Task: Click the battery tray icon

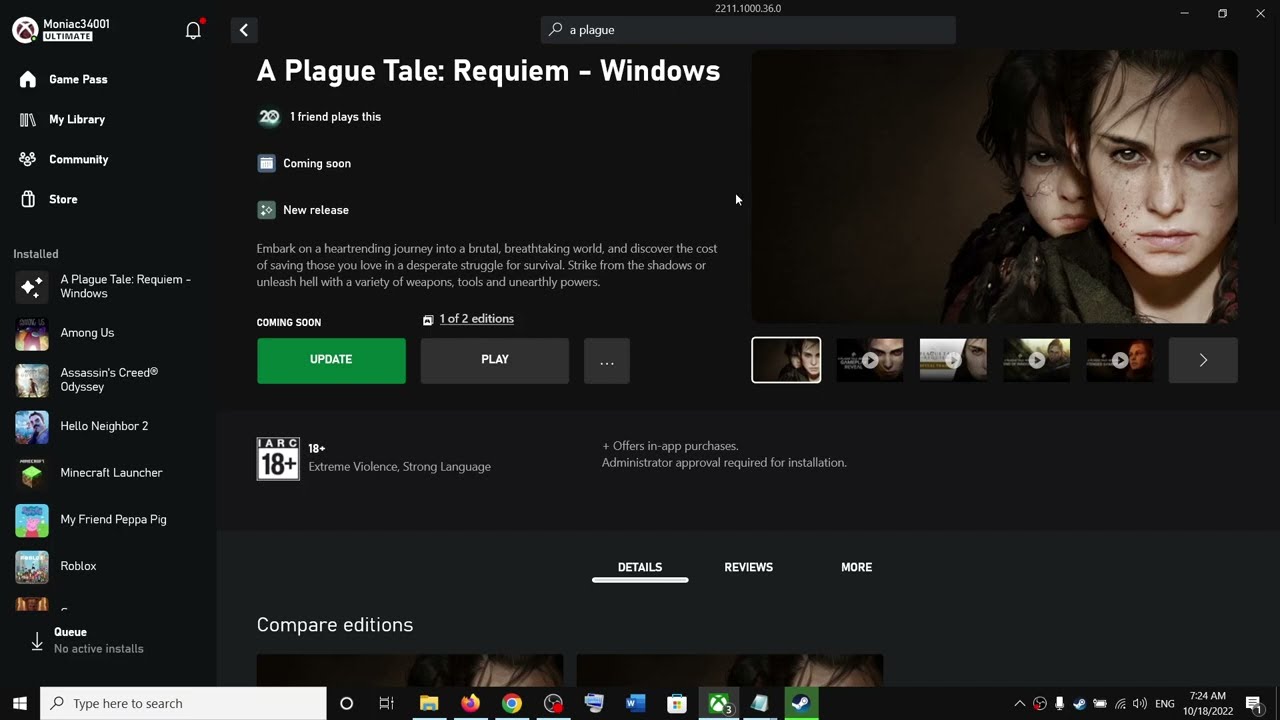Action: (1100, 704)
